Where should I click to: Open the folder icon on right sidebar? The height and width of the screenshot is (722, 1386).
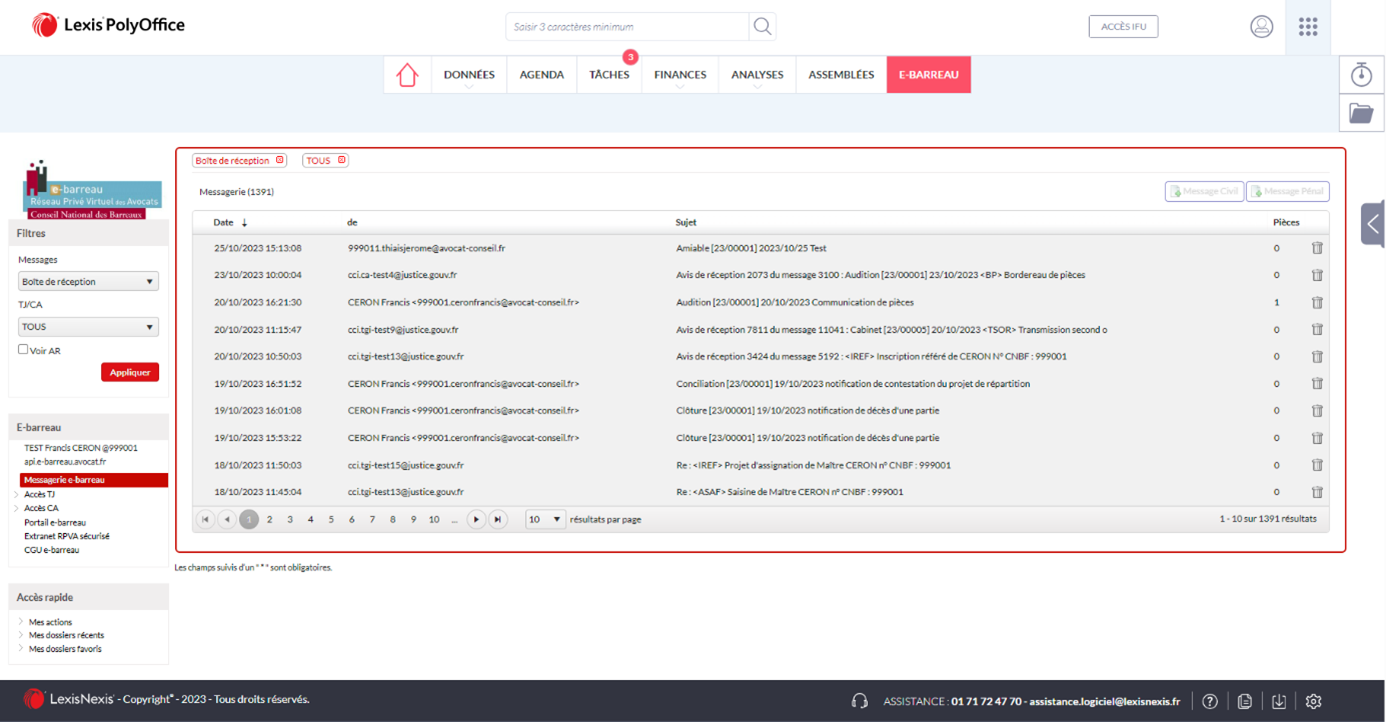click(1361, 113)
